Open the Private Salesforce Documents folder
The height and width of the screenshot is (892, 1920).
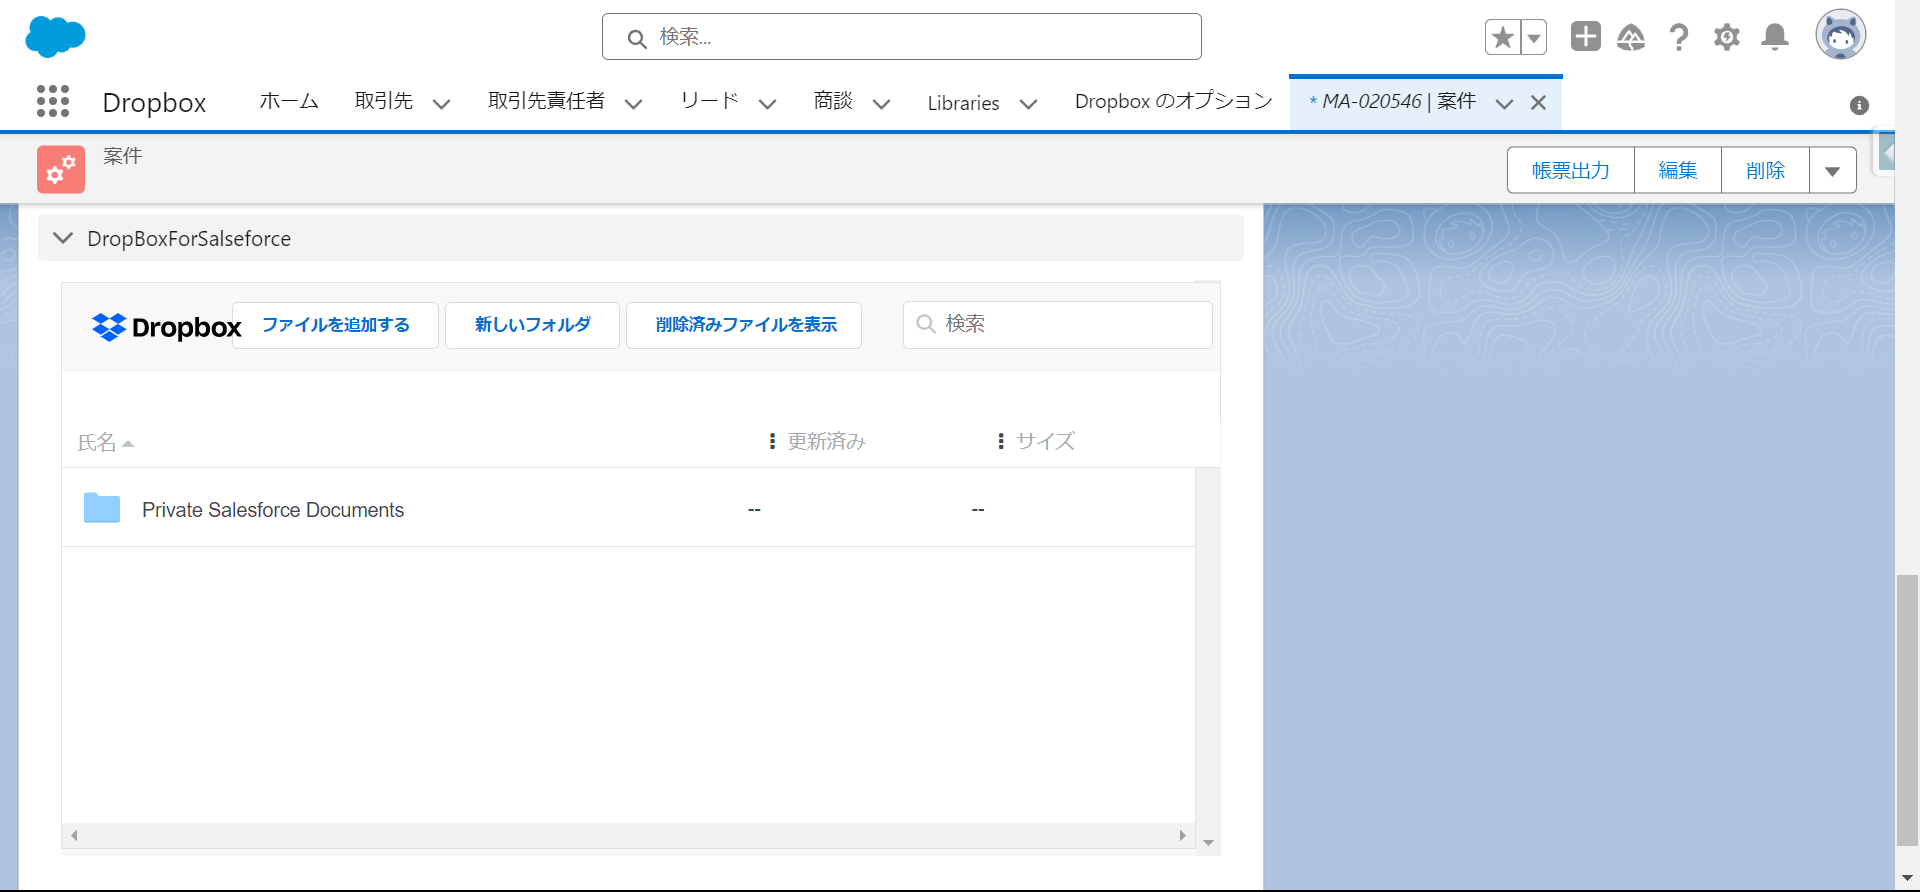tap(272, 510)
